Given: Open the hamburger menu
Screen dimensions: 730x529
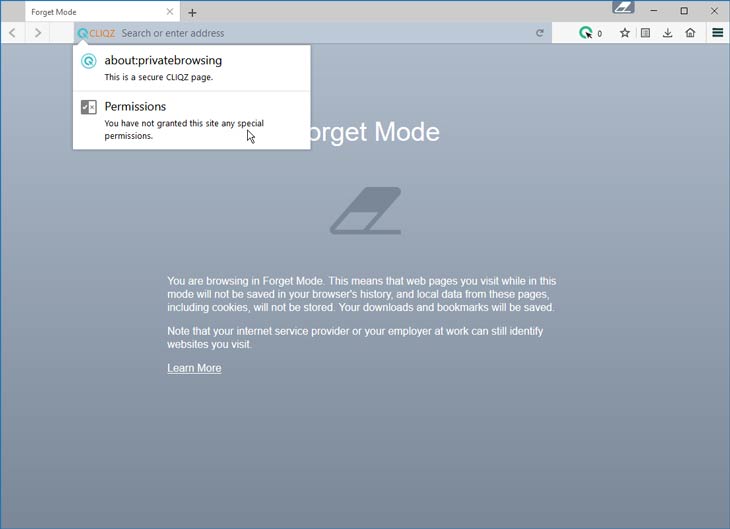Looking at the screenshot, I should pyautogui.click(x=717, y=33).
